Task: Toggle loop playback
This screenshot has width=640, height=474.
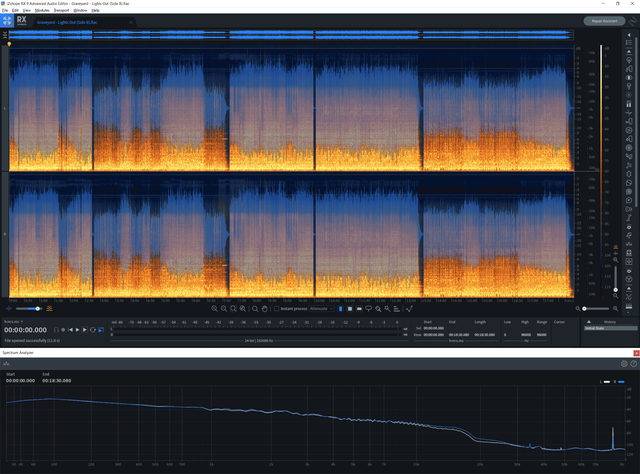Action: coord(93,330)
